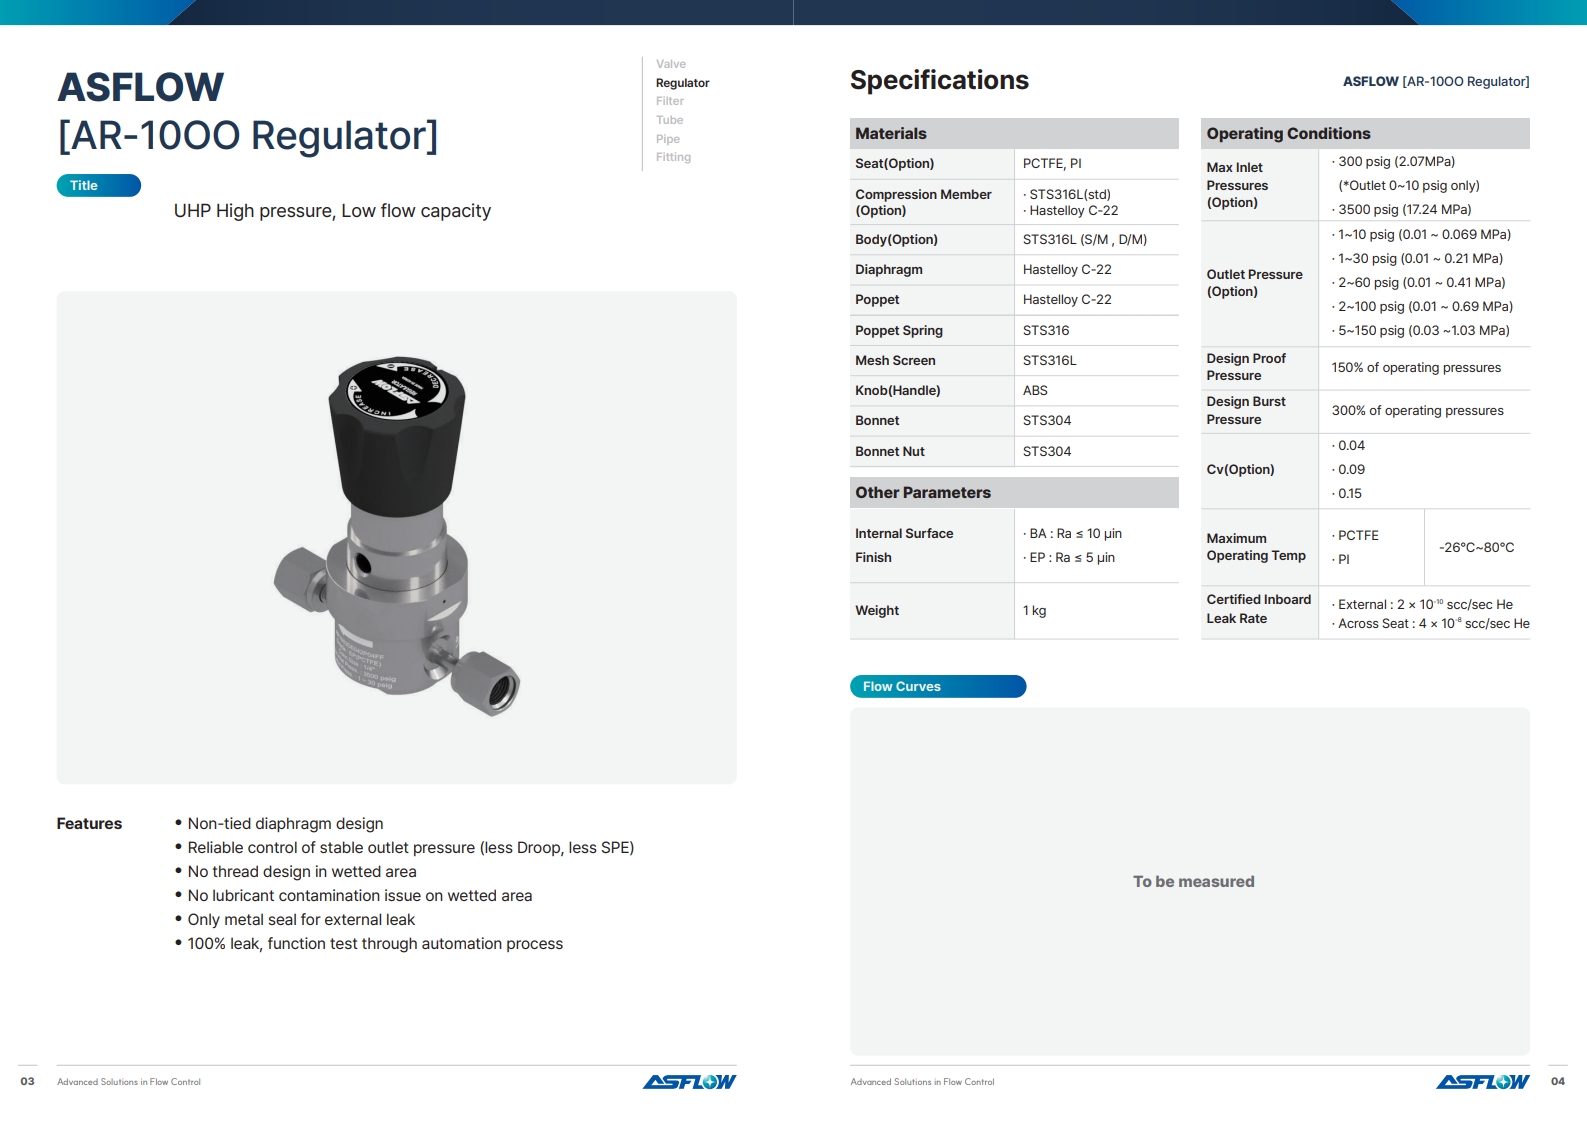
Task: Choose Fitting from the category index
Action: (673, 157)
